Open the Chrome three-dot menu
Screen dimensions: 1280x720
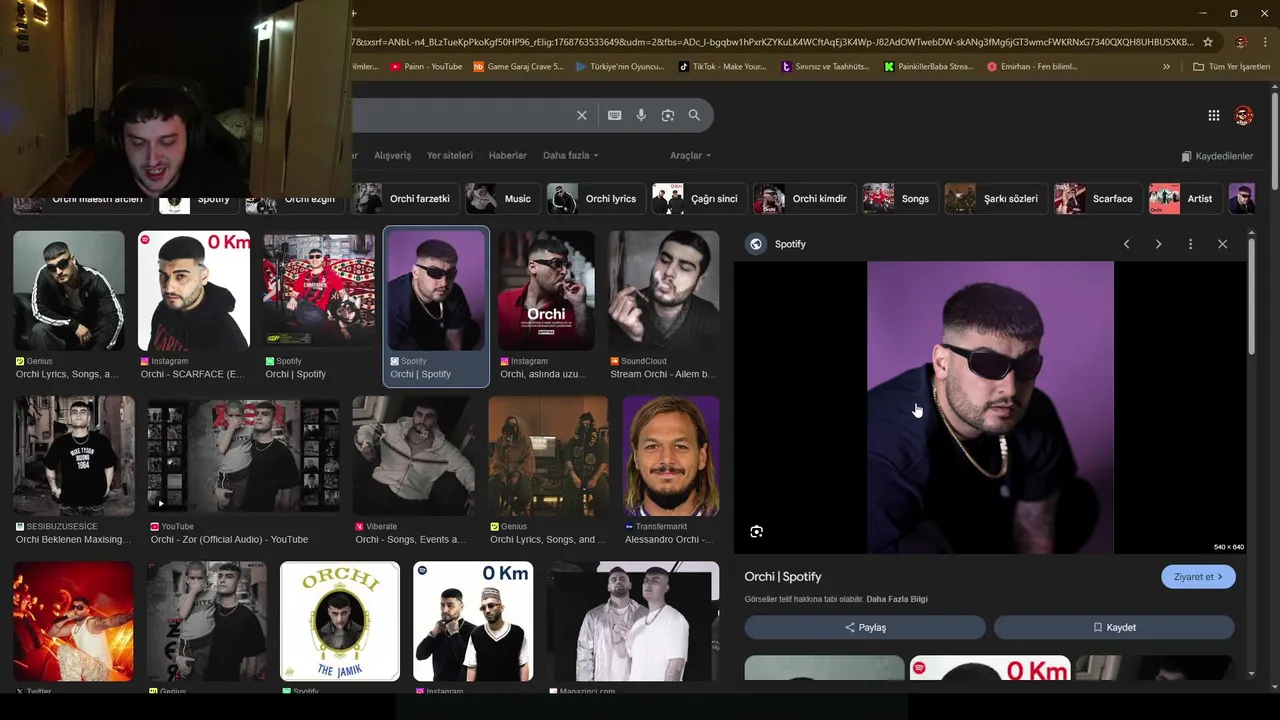pos(1265,42)
